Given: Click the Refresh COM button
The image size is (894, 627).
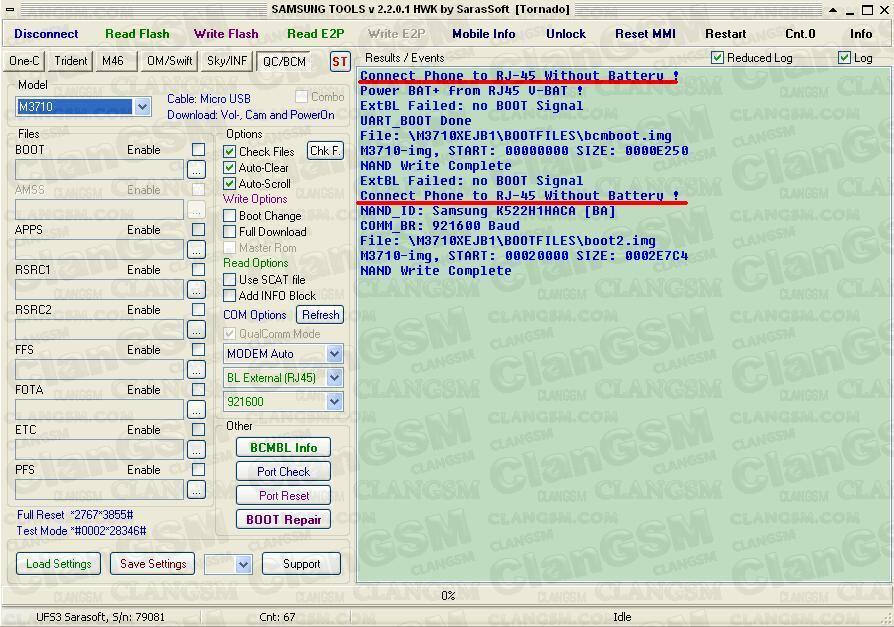Looking at the screenshot, I should click(x=320, y=315).
